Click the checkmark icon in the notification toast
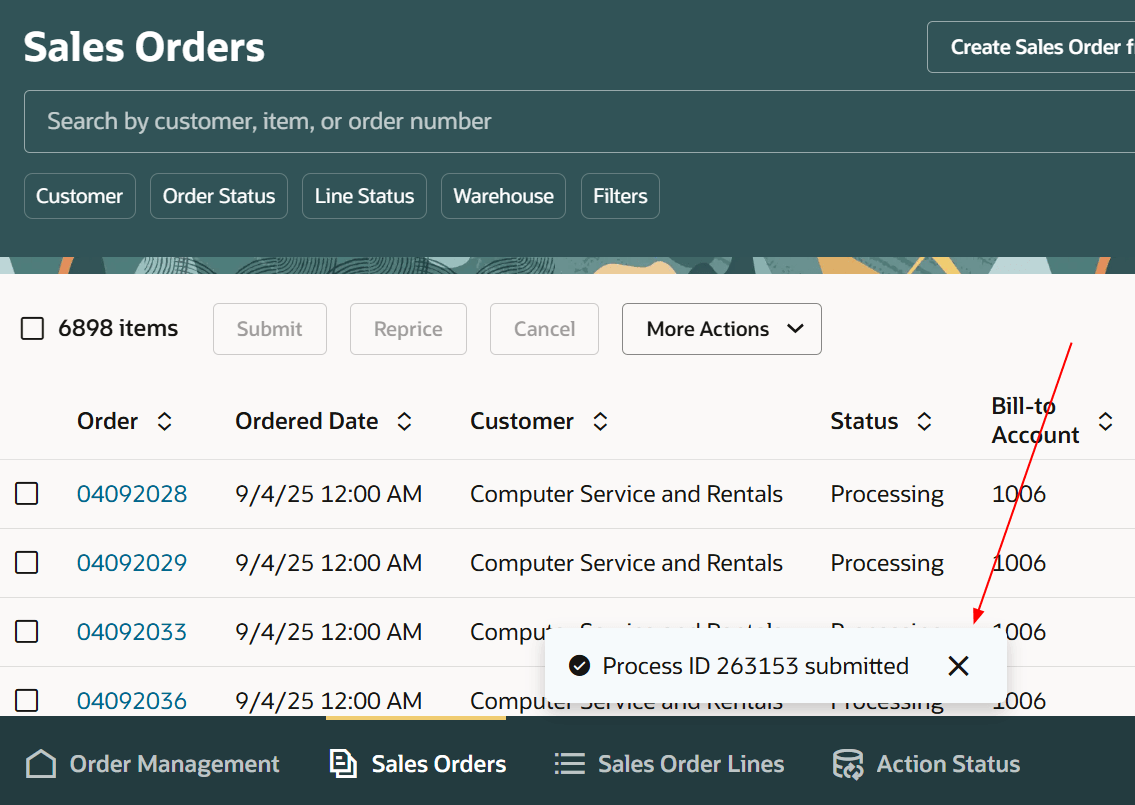The width and height of the screenshot is (1135, 805). [578, 665]
